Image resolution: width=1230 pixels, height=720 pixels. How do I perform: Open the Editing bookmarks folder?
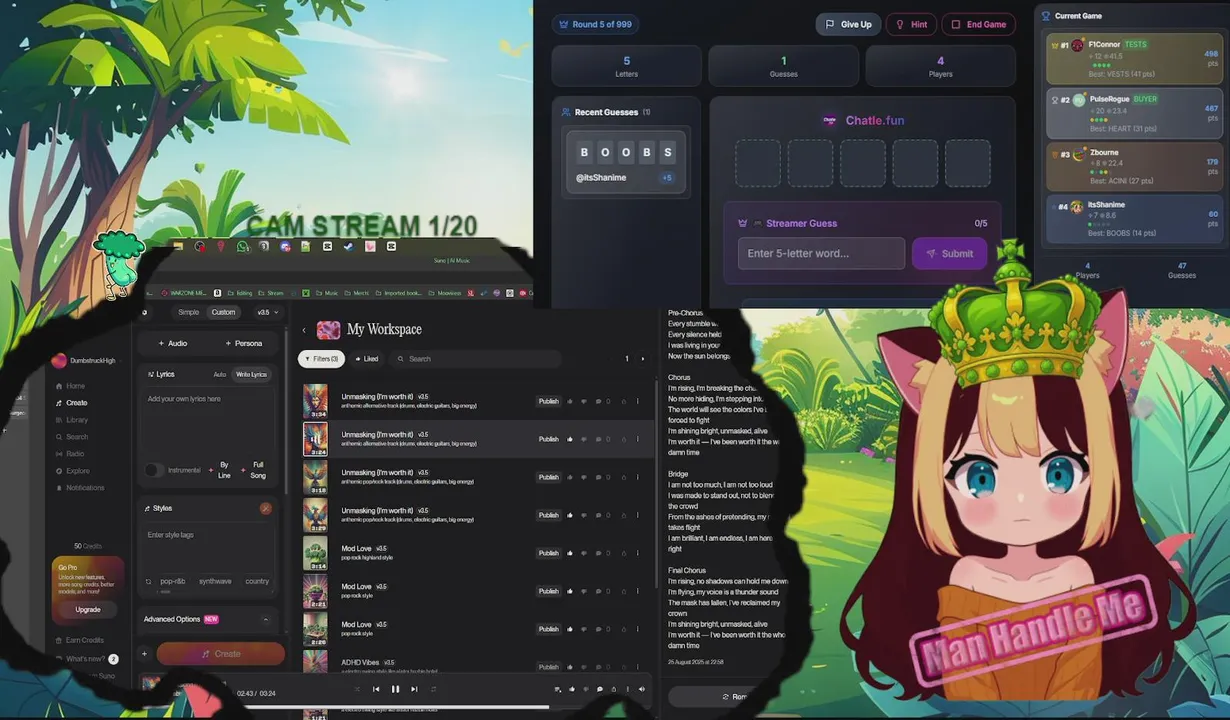pos(241,293)
